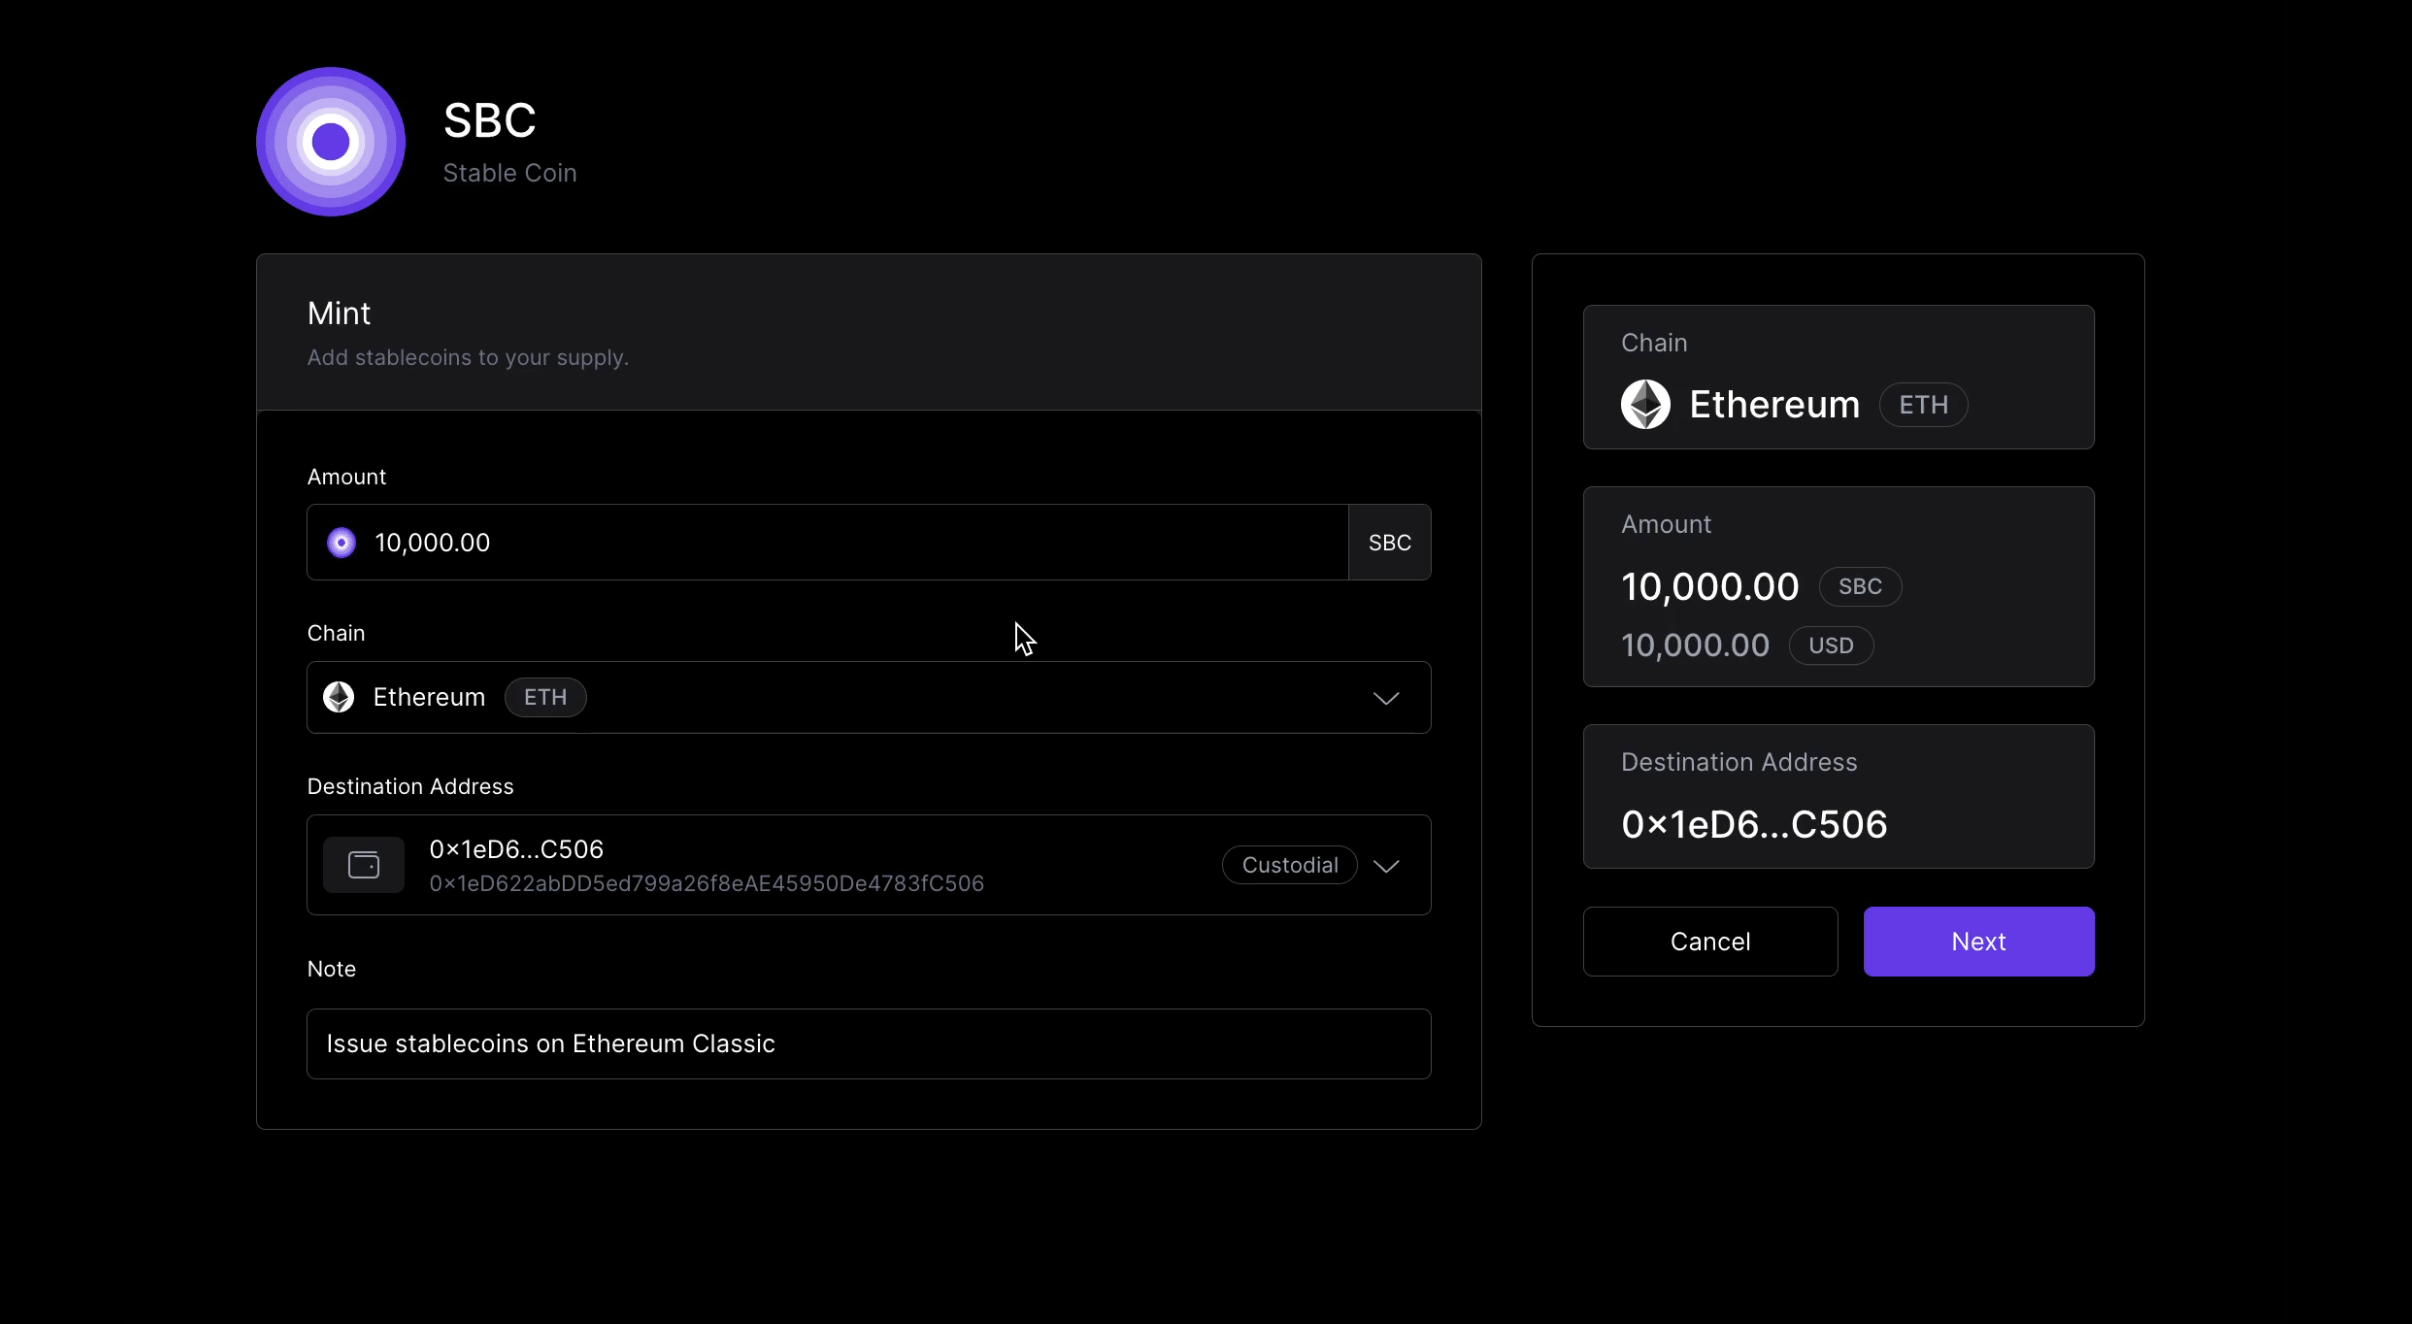This screenshot has width=2412, height=1324.
Task: Click the Custodial tag on address
Action: pyautogui.click(x=1289, y=865)
